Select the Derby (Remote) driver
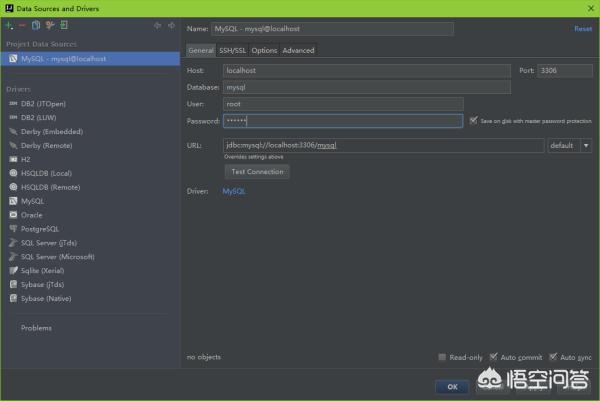The width and height of the screenshot is (600, 401). tap(46, 145)
